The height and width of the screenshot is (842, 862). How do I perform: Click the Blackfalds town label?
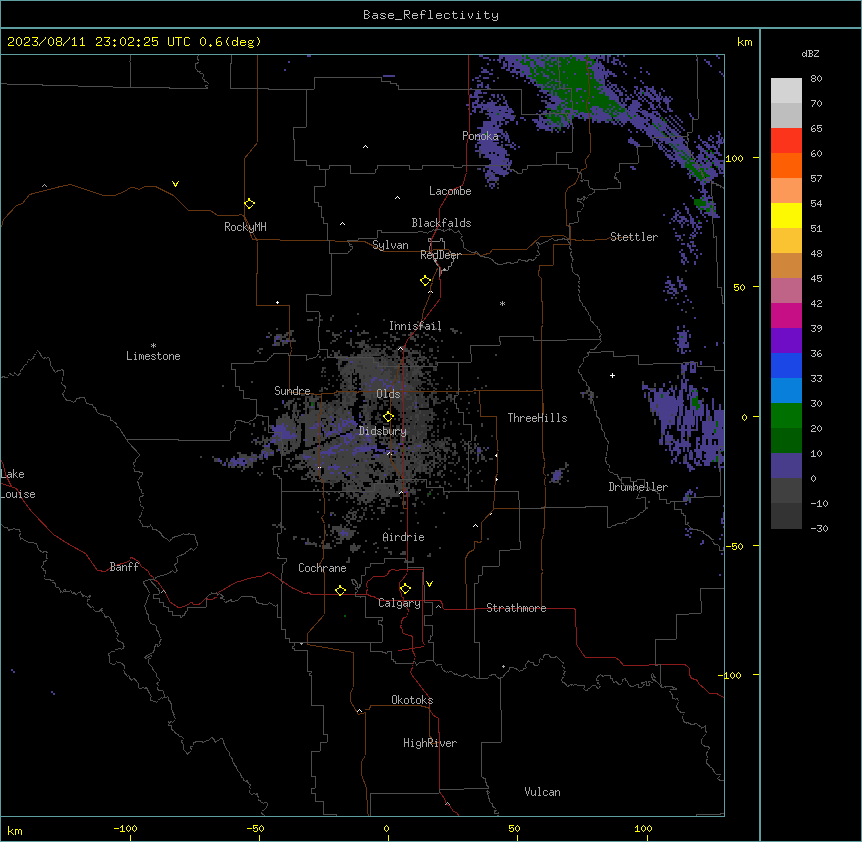tap(441, 223)
